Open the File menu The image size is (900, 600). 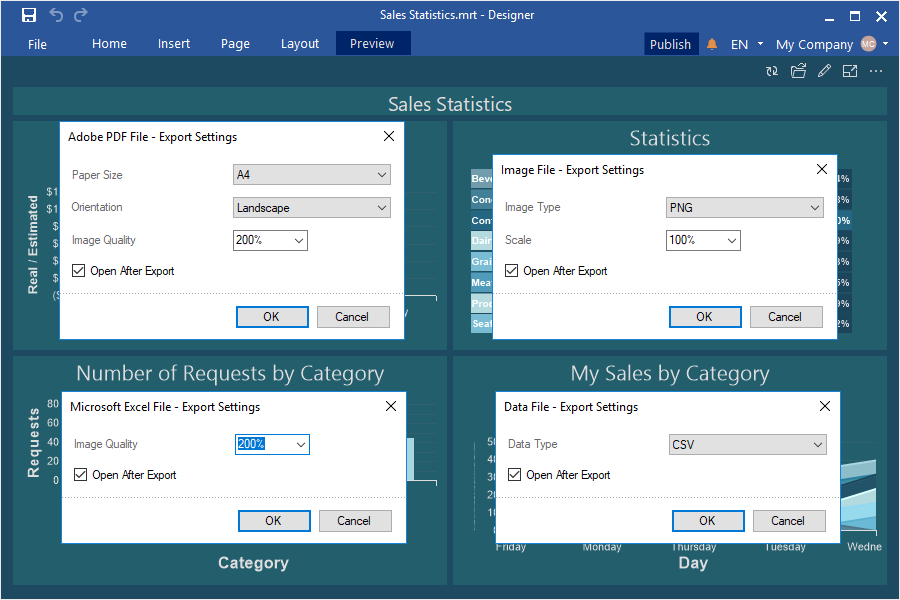[x=37, y=44]
